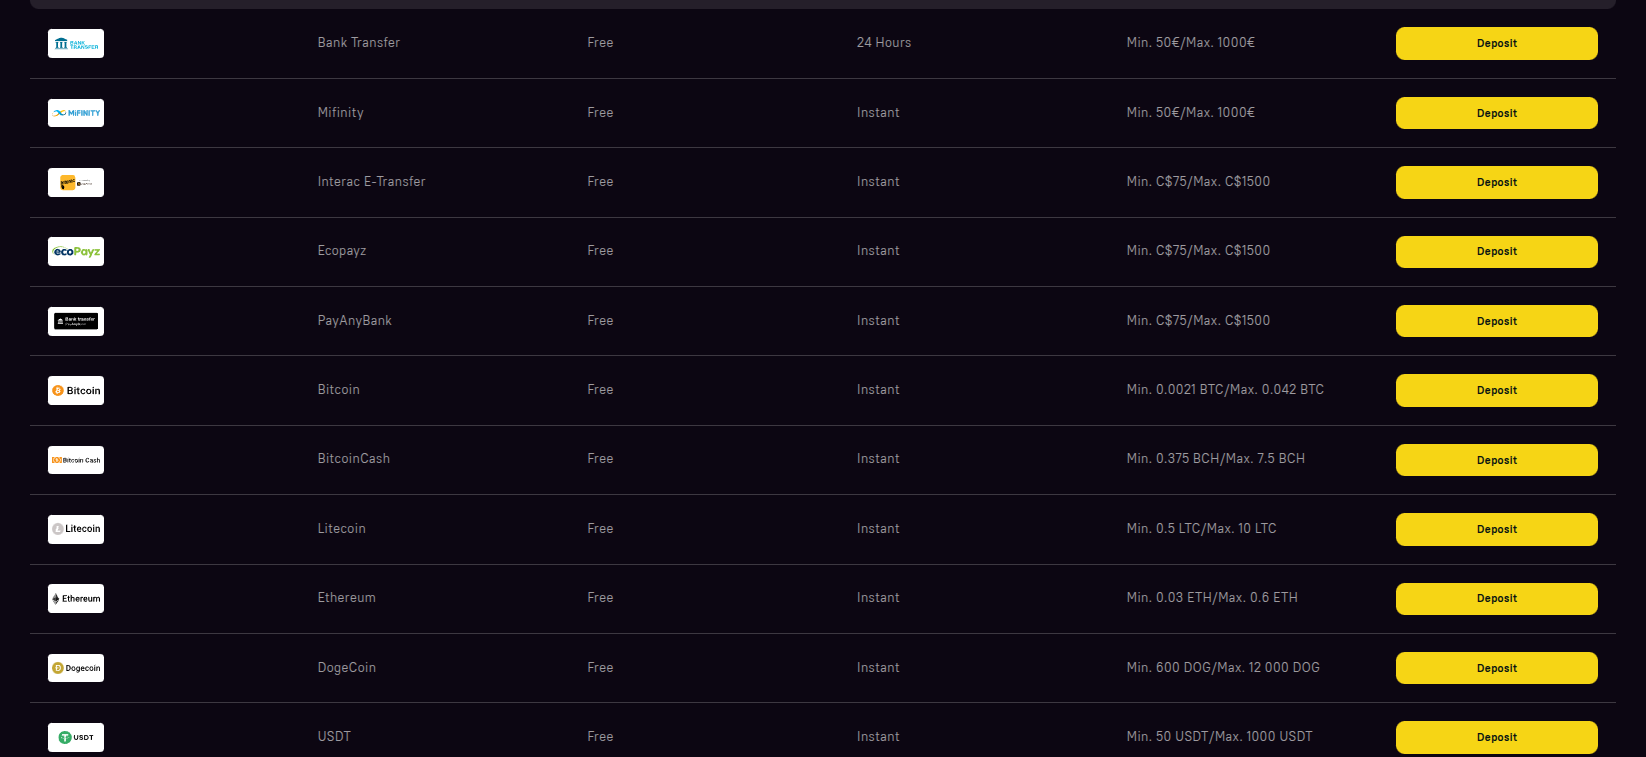Hit the Deposit button for Ecopayz
Screen dimensions: 1646x757
click(x=1496, y=252)
